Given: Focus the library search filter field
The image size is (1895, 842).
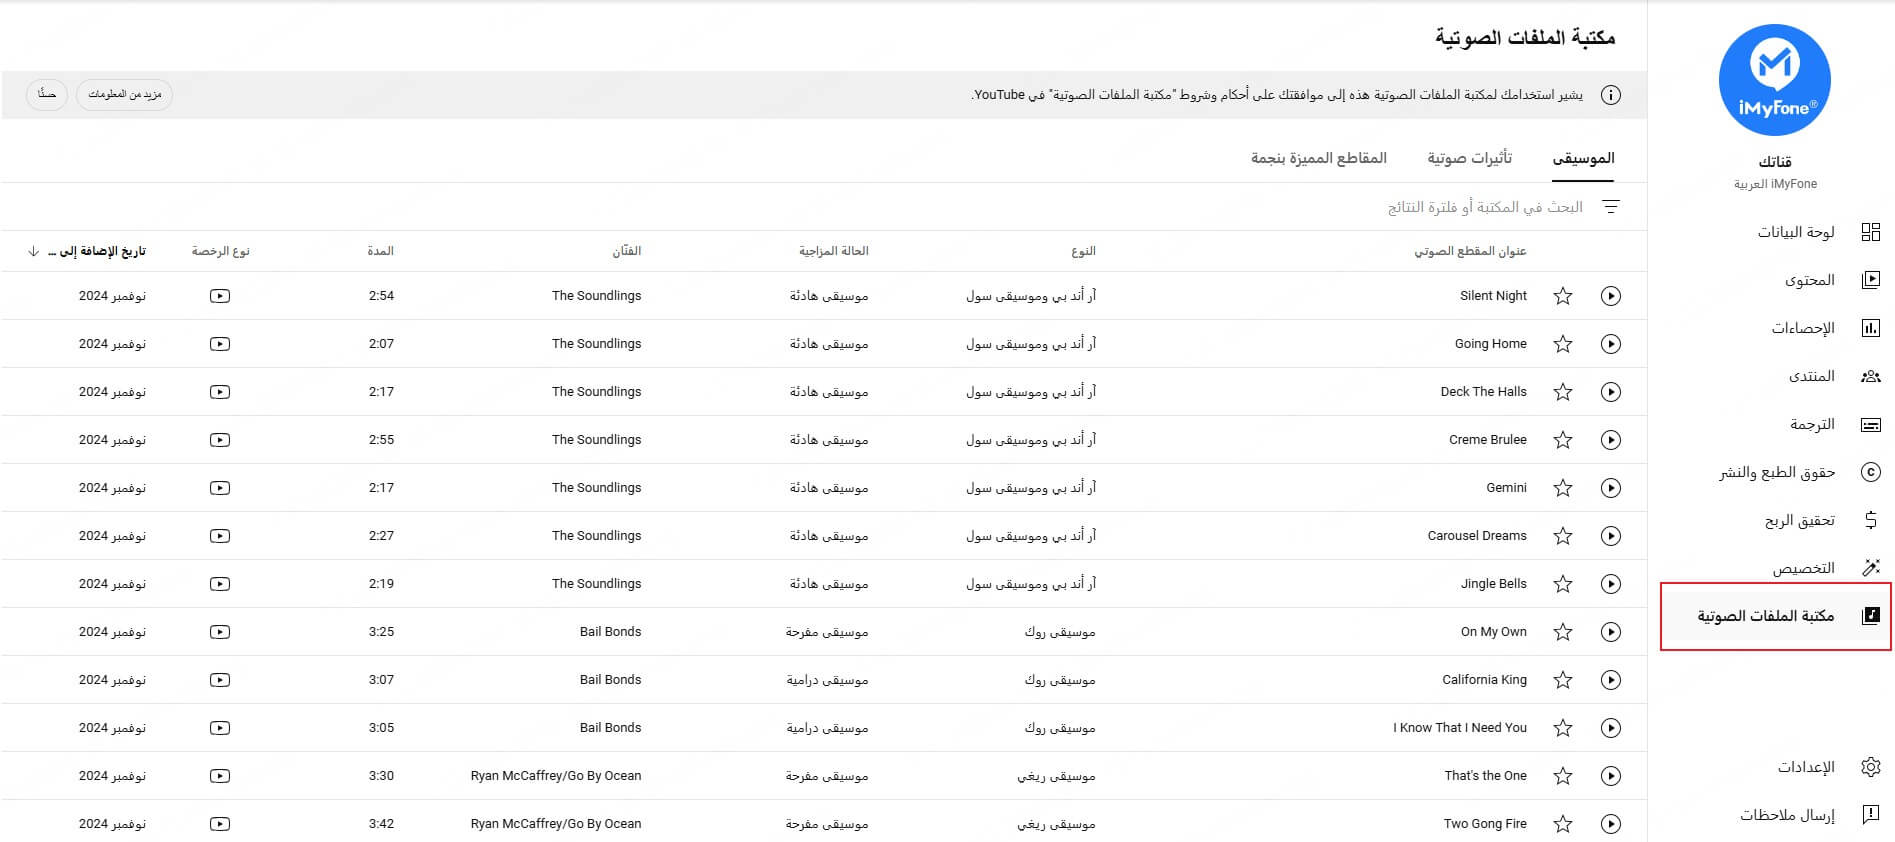Looking at the screenshot, I should click(x=1484, y=207).
